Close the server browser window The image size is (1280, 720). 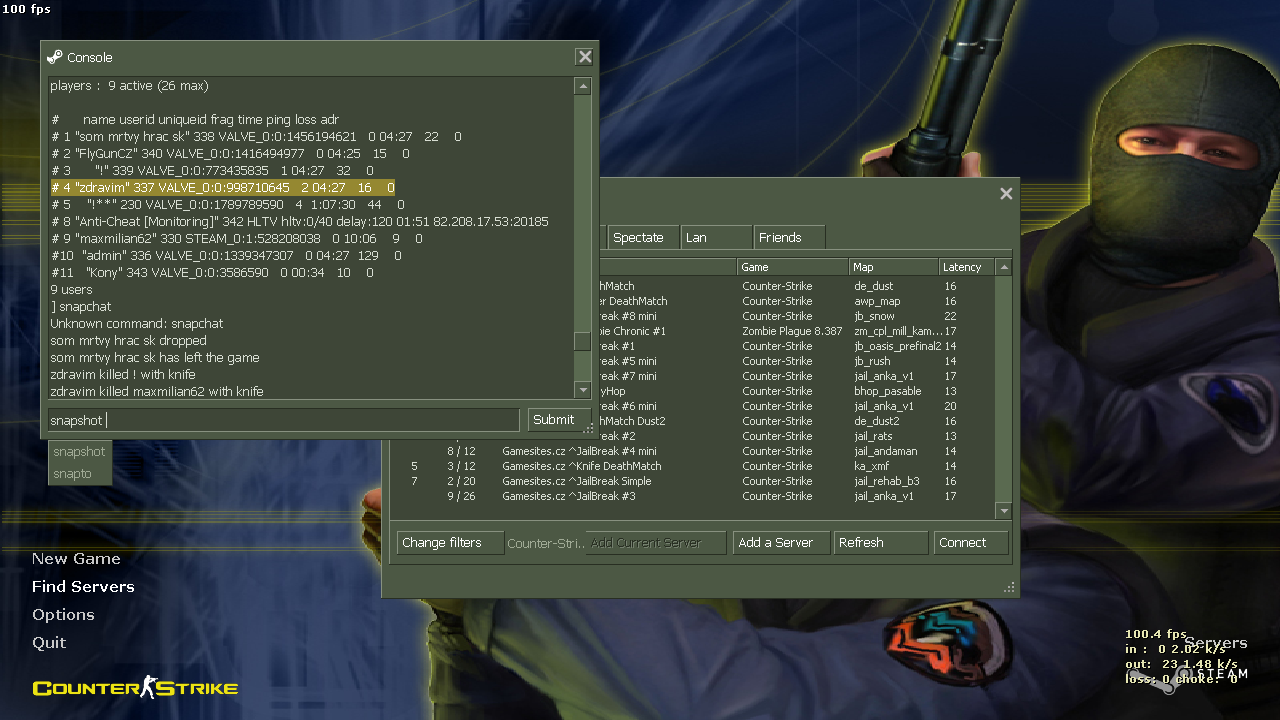tap(1006, 194)
